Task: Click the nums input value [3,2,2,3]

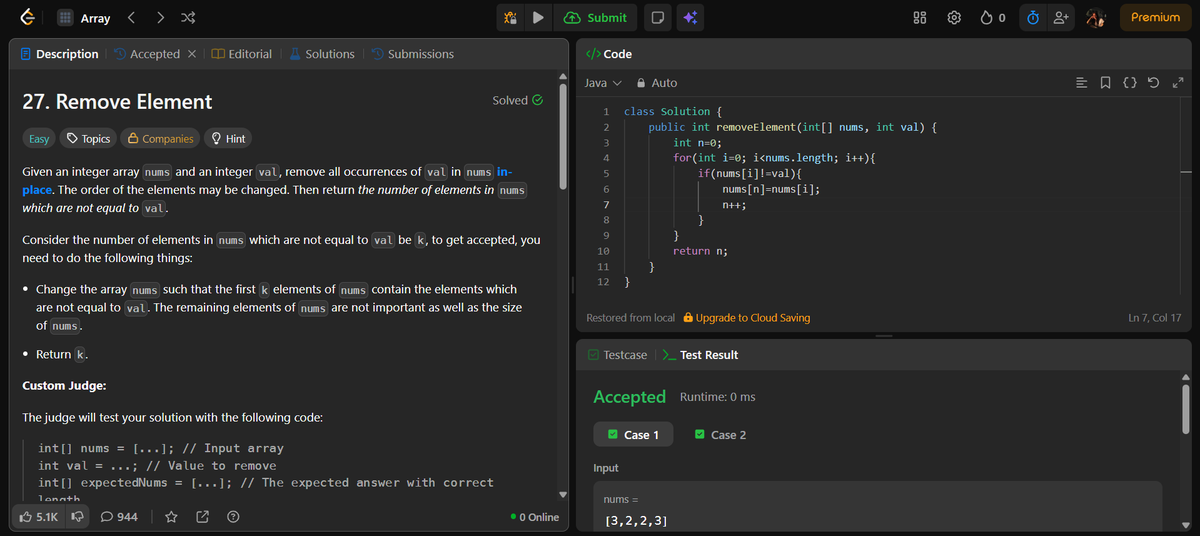Action: click(637, 521)
